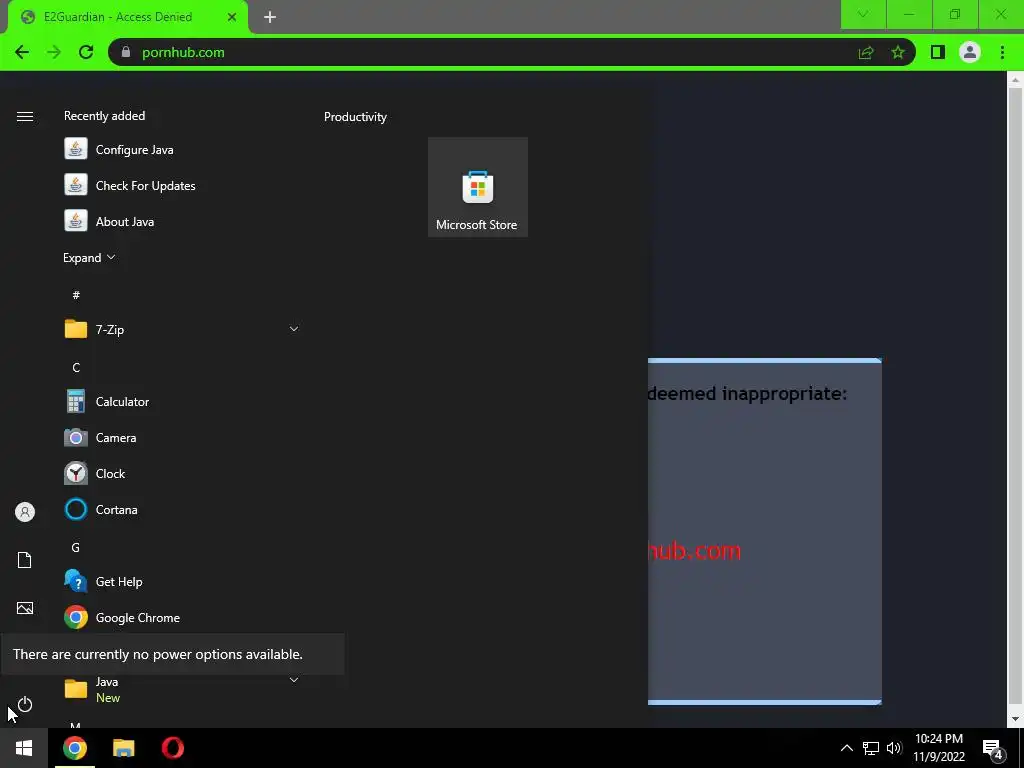
Task: Switch to Chrome on the taskbar
Action: [74, 748]
